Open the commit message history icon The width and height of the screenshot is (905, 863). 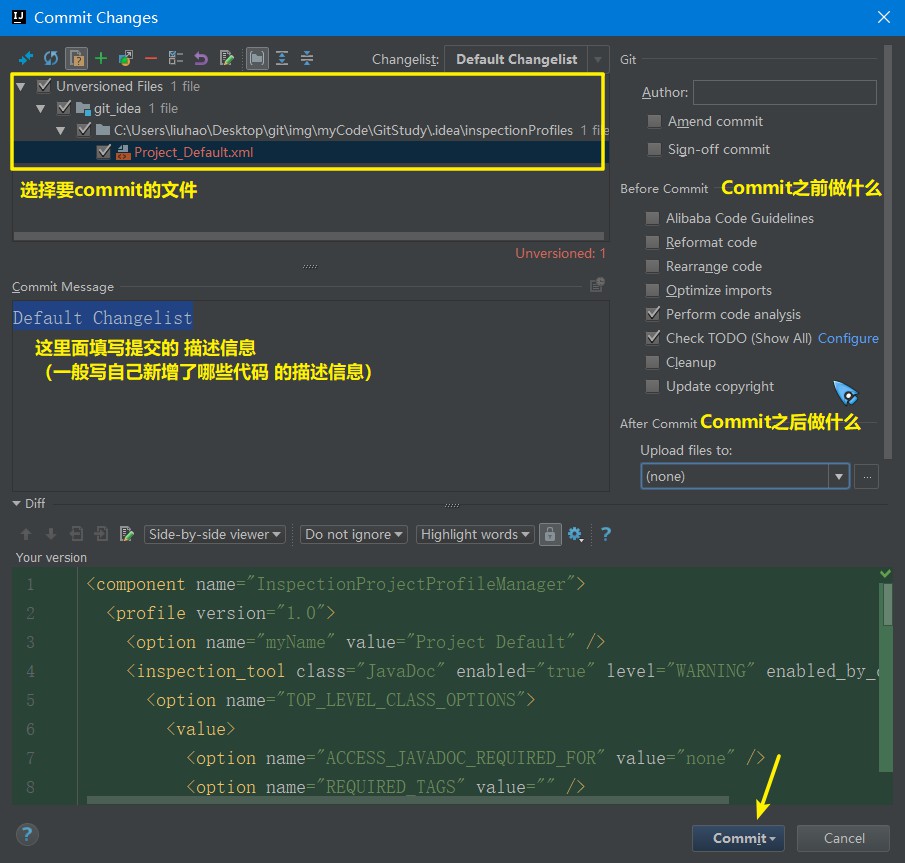597,285
